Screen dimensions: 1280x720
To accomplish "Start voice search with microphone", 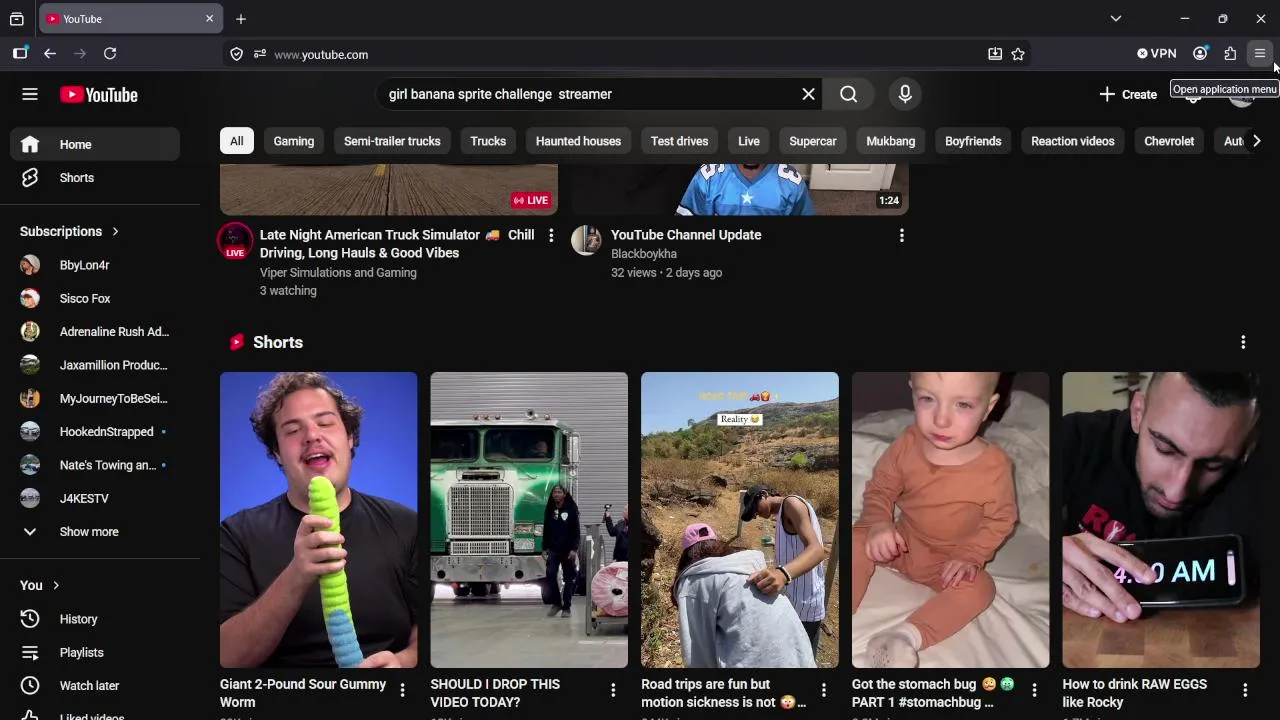I will pos(905,94).
